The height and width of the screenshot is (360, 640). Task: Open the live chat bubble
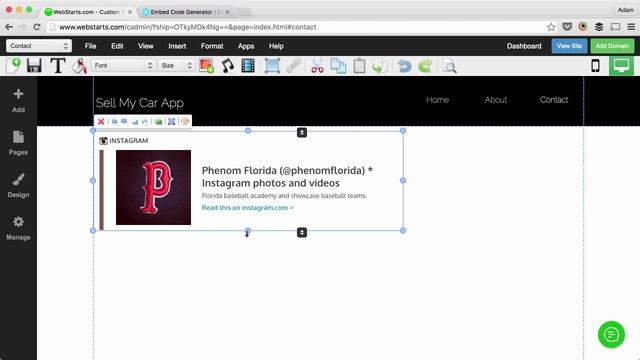[x=611, y=335]
